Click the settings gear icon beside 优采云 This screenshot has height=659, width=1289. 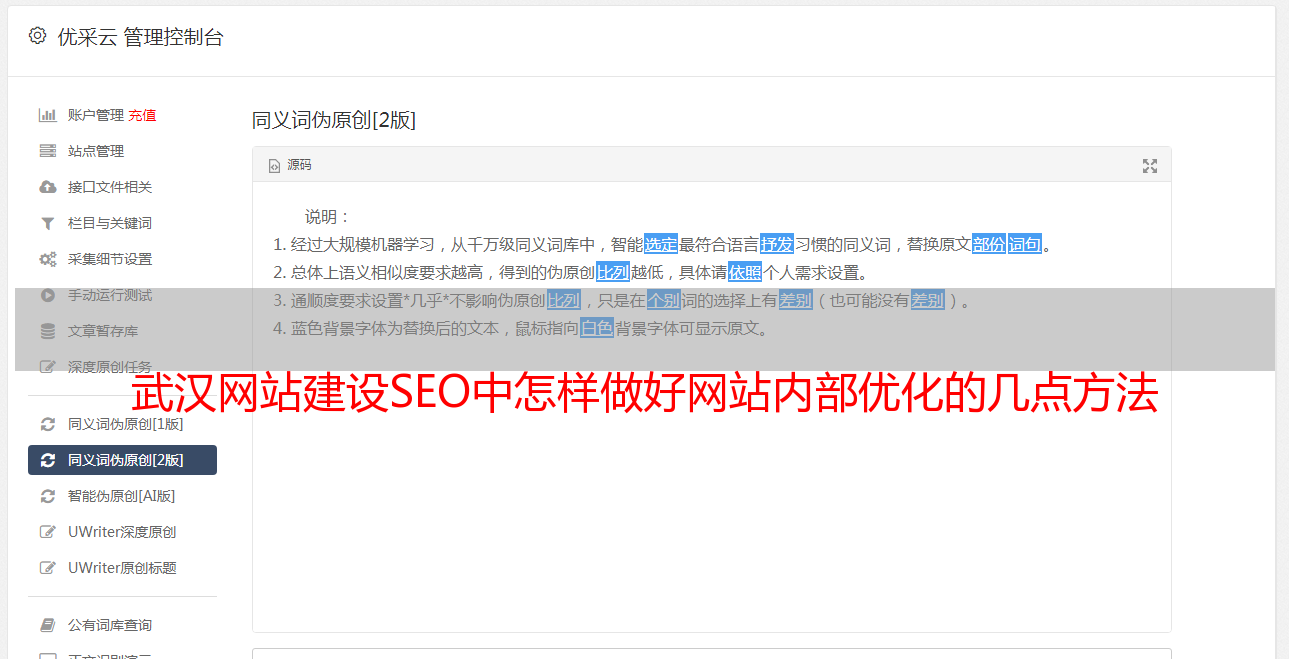[37, 36]
